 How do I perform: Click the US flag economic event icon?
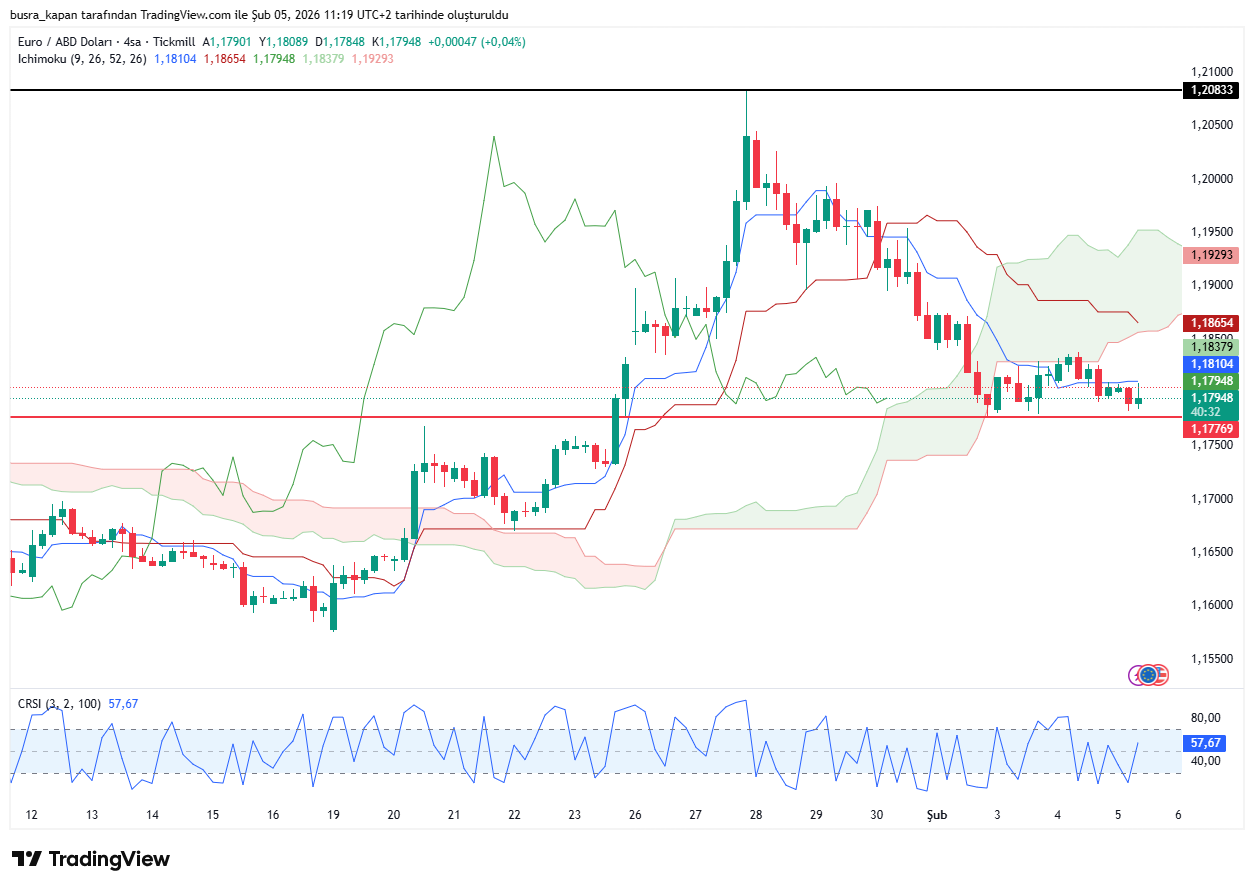1159,675
